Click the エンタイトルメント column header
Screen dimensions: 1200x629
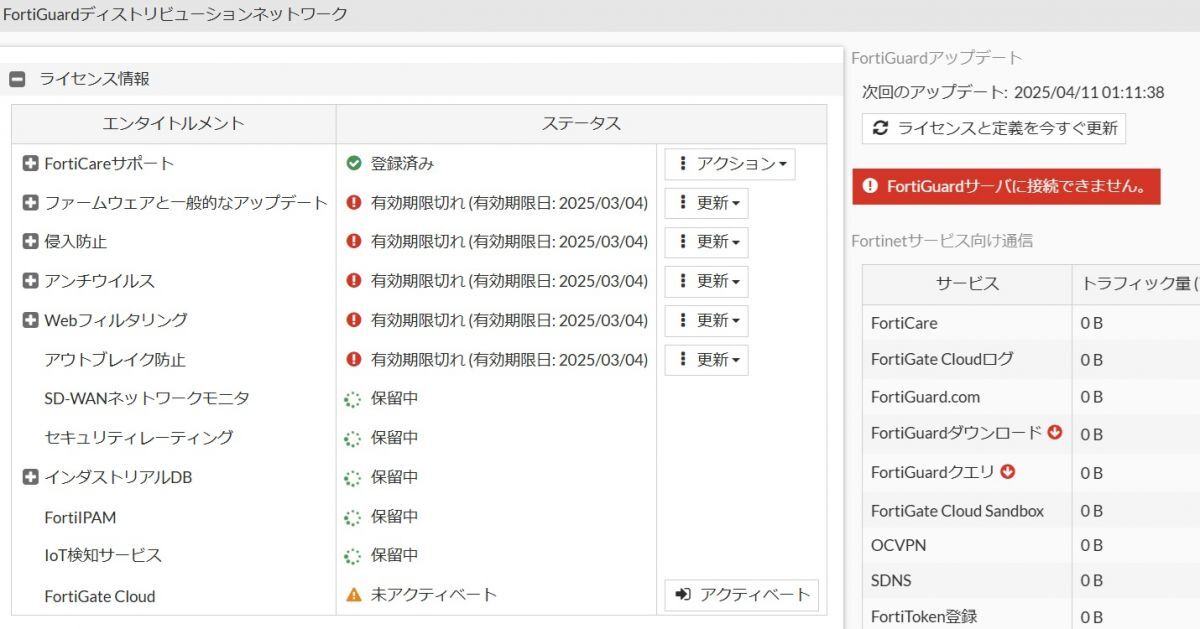[174, 123]
